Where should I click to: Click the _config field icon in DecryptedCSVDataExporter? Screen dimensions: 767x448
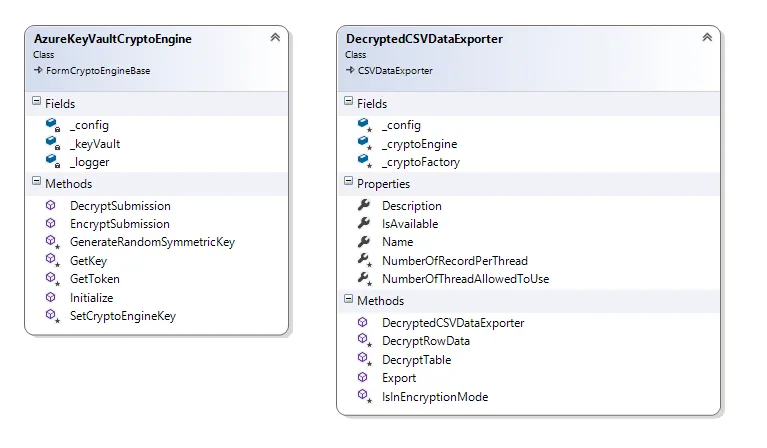click(x=364, y=125)
